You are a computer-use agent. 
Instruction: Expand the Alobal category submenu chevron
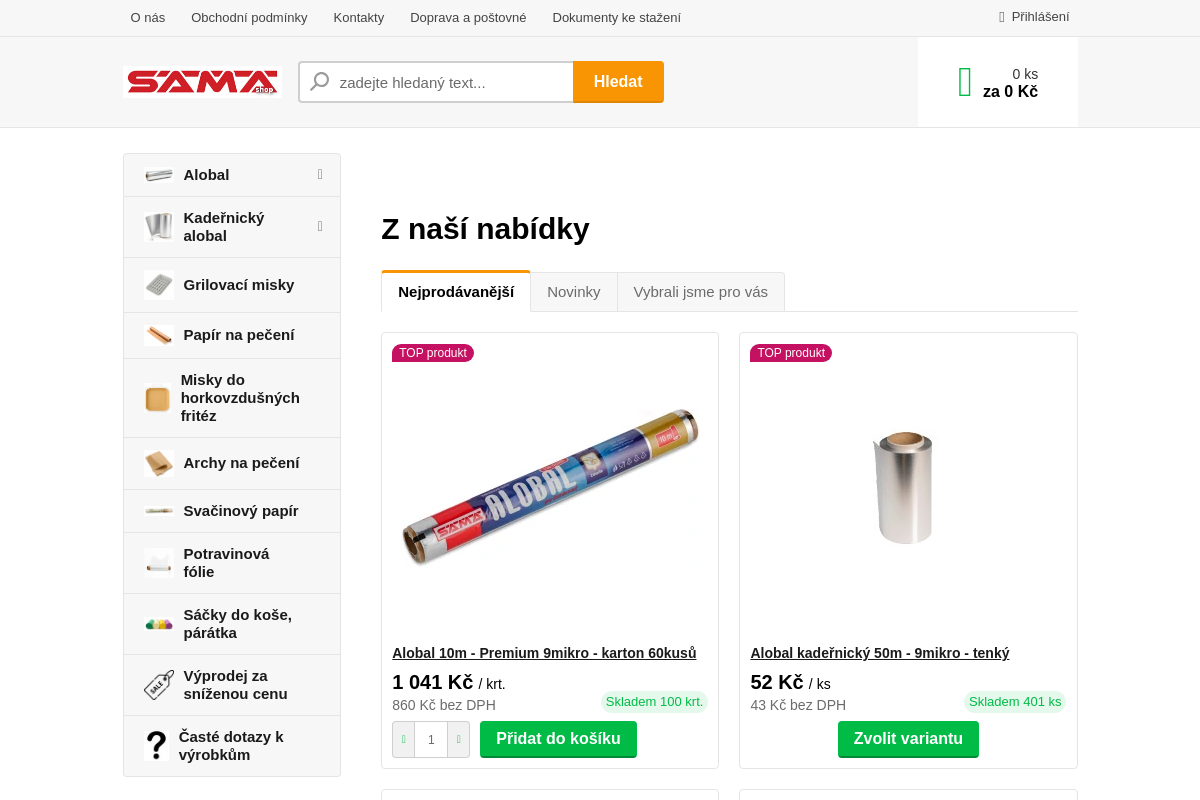tap(320, 174)
